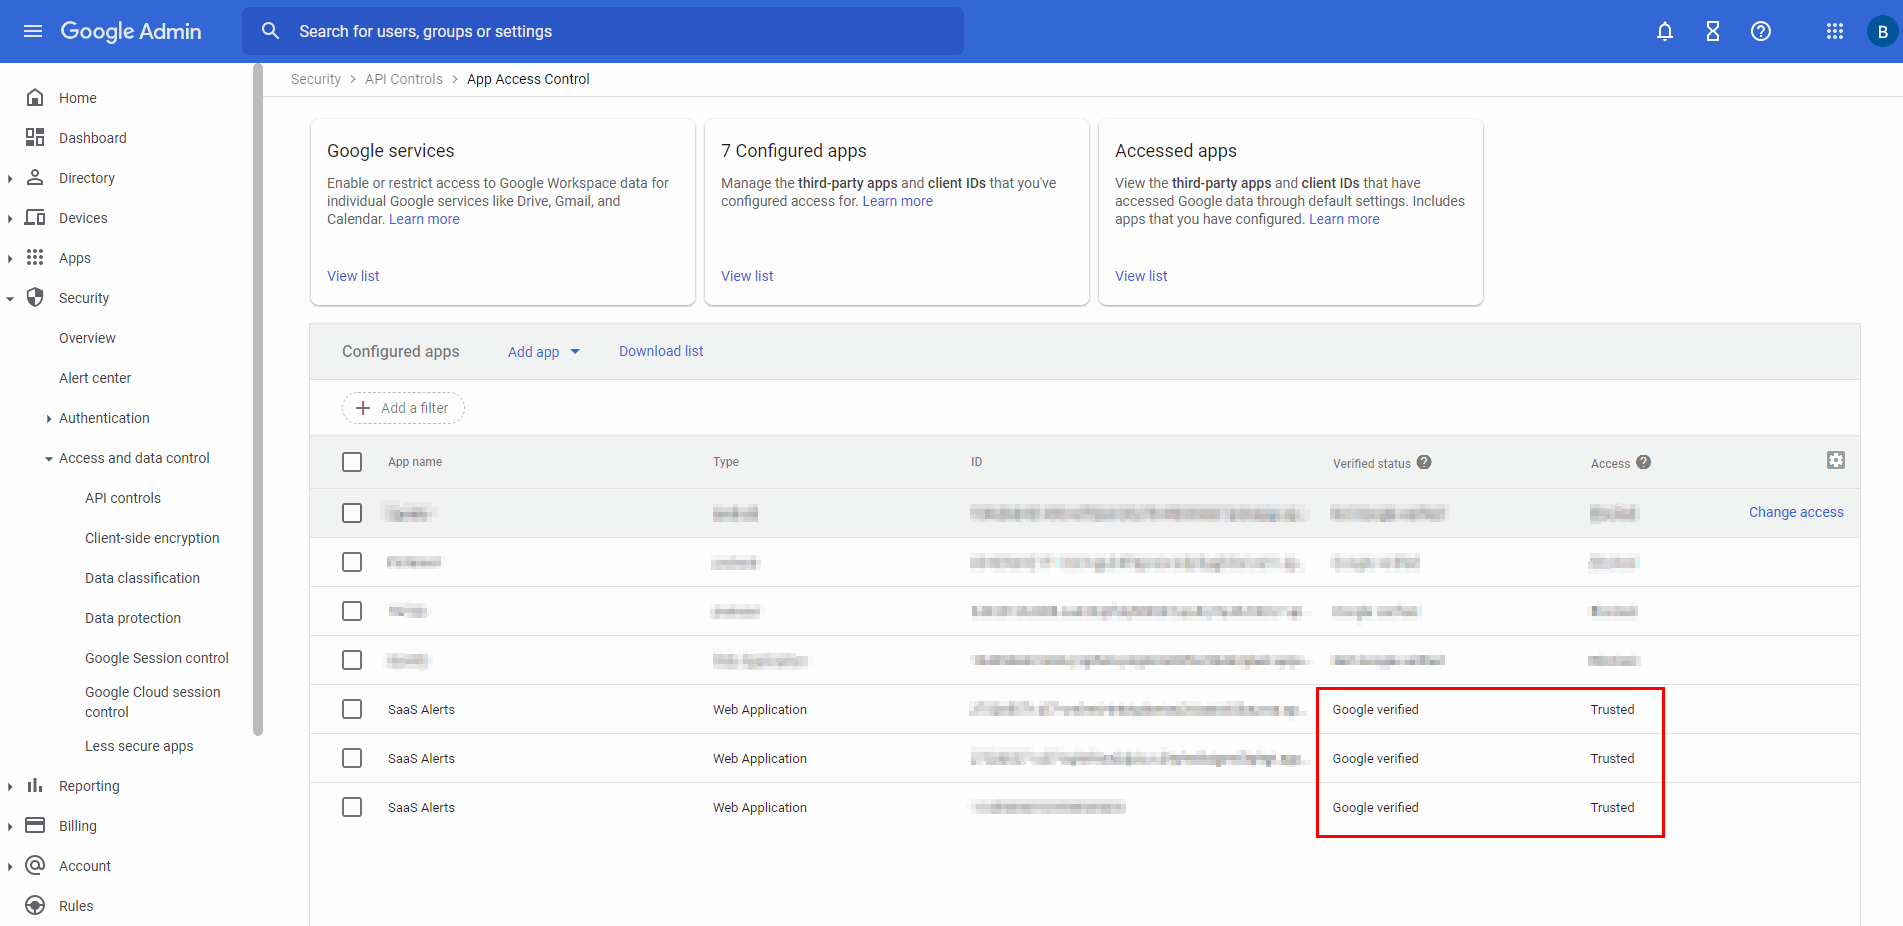Click the account avatar B
1903x926 pixels.
(1880, 31)
